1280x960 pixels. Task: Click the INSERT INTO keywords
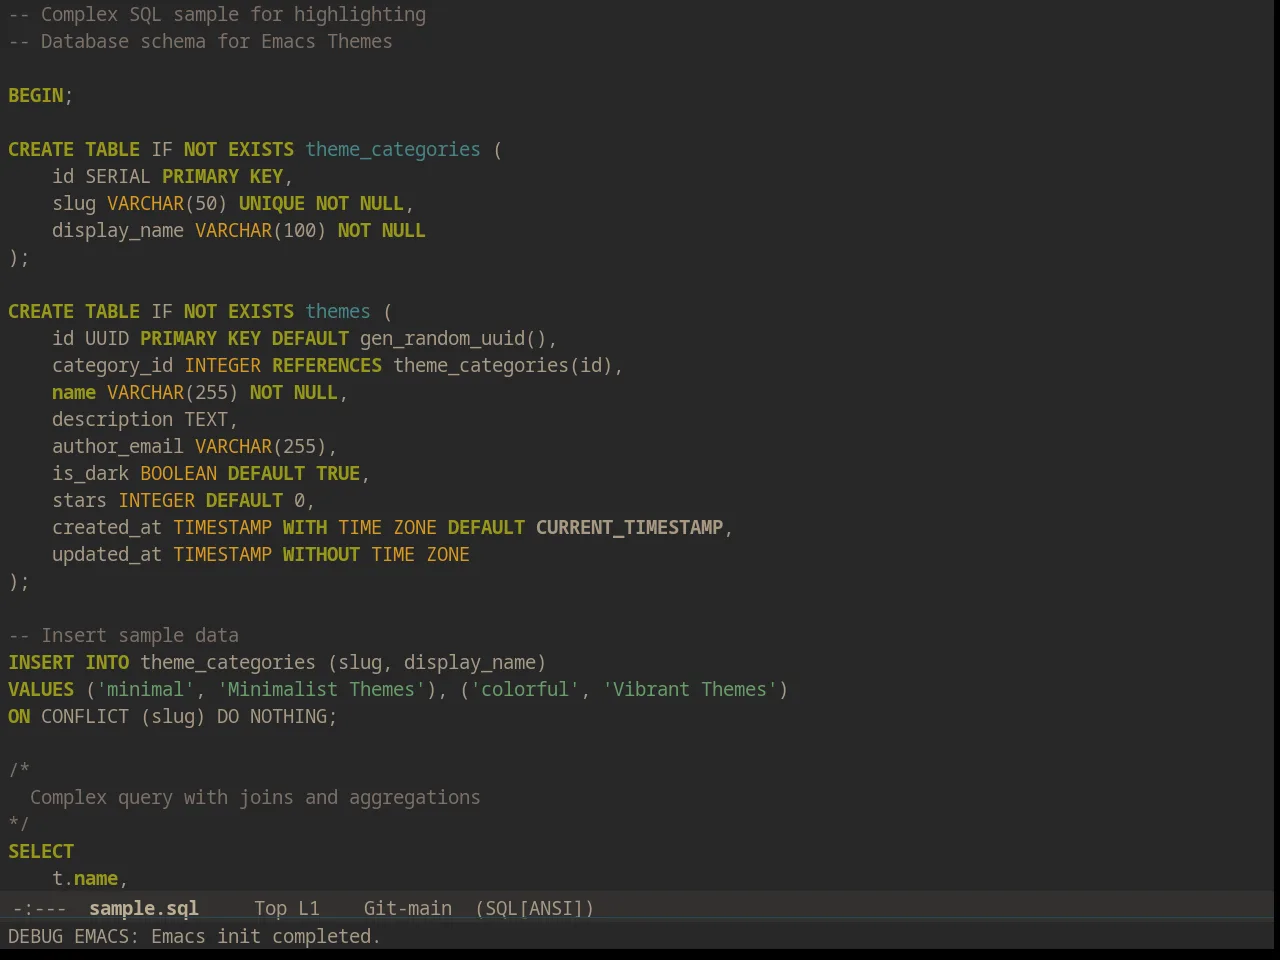pos(69,662)
